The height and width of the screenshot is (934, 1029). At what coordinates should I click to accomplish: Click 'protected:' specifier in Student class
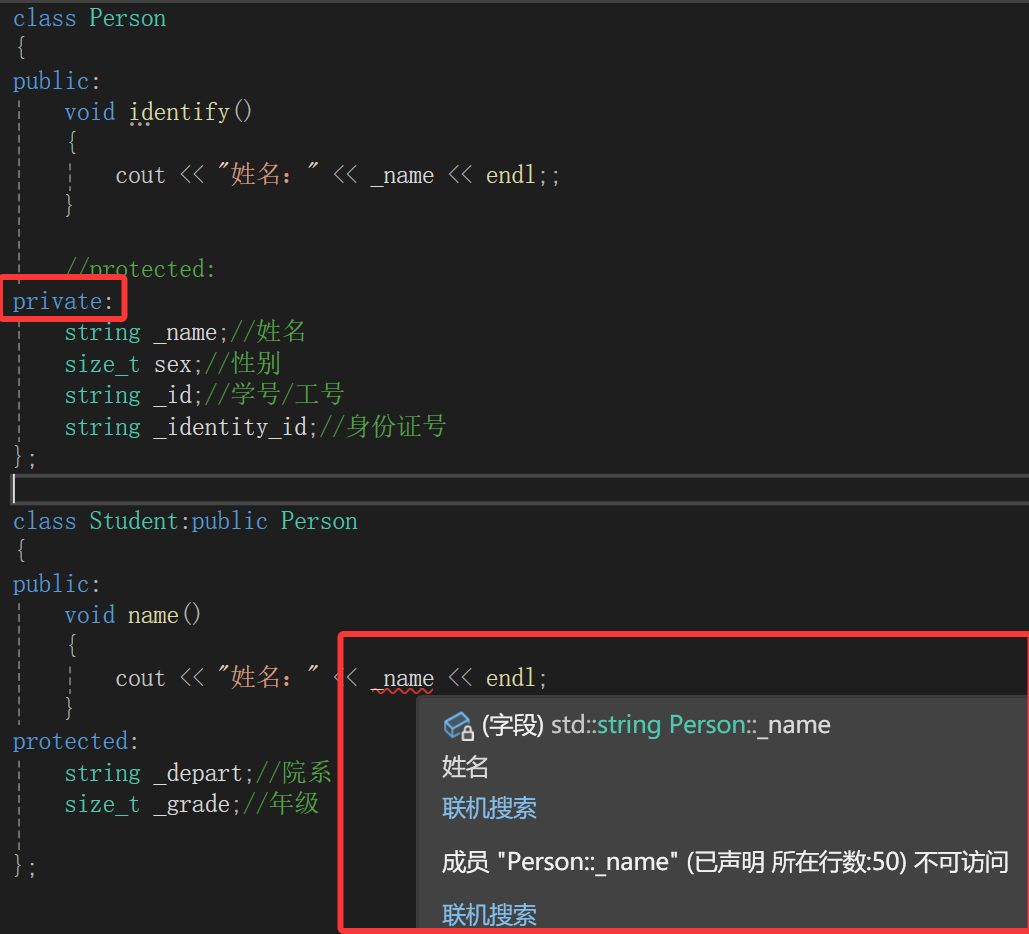click(x=76, y=742)
